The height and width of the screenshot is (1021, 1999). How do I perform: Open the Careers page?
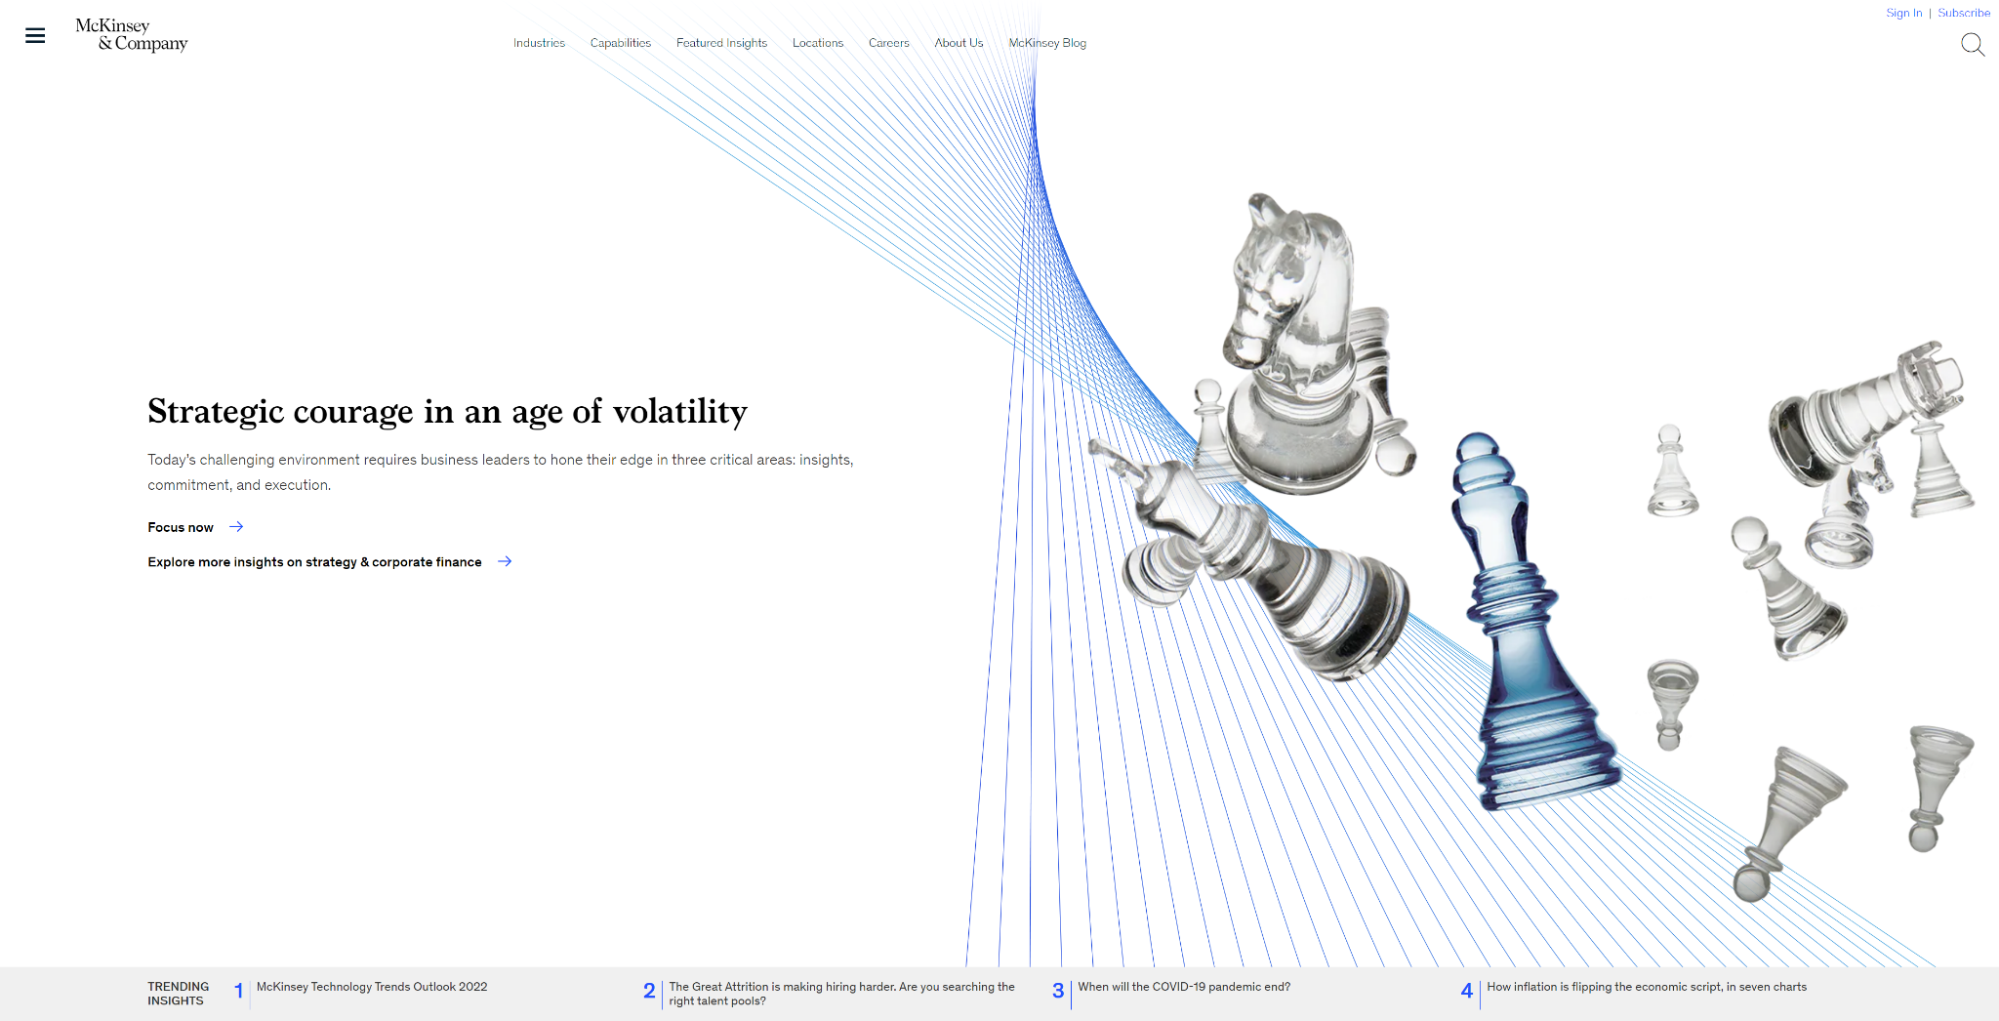point(889,43)
